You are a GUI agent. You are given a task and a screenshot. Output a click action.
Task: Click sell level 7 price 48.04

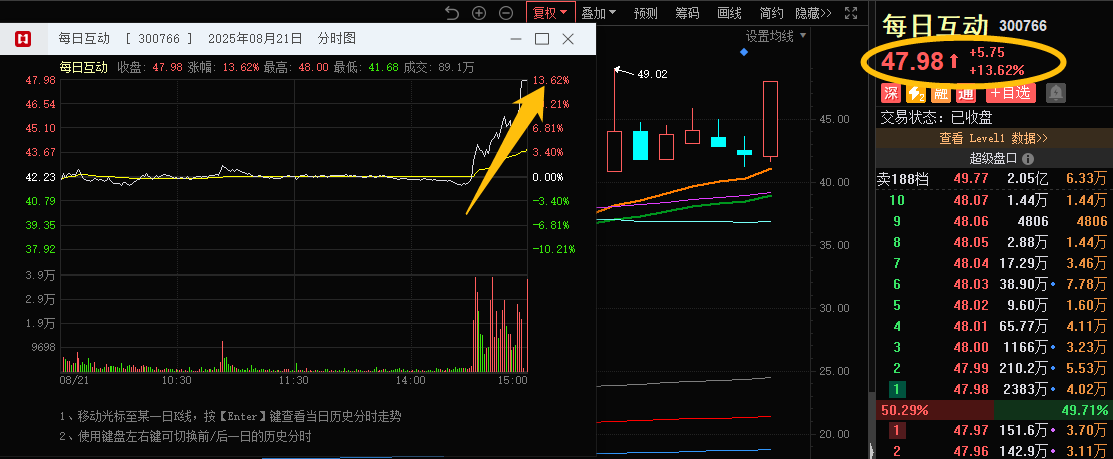click(x=972, y=263)
